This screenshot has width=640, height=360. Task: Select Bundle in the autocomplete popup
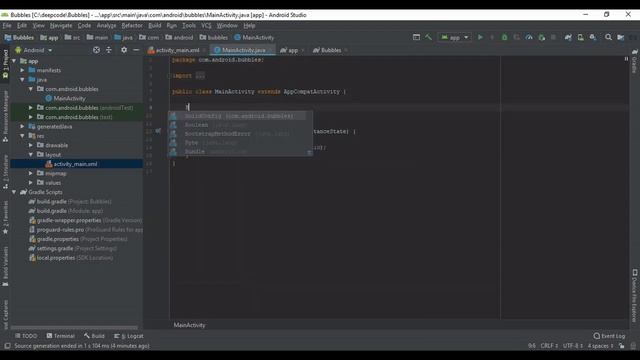[238, 151]
